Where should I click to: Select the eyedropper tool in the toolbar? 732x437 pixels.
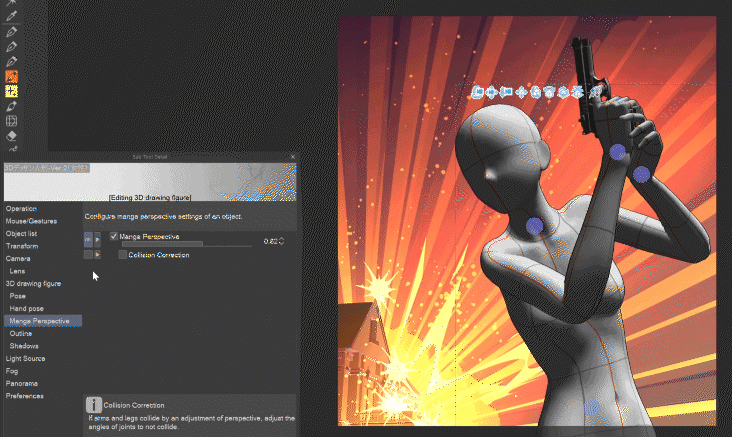(11, 16)
